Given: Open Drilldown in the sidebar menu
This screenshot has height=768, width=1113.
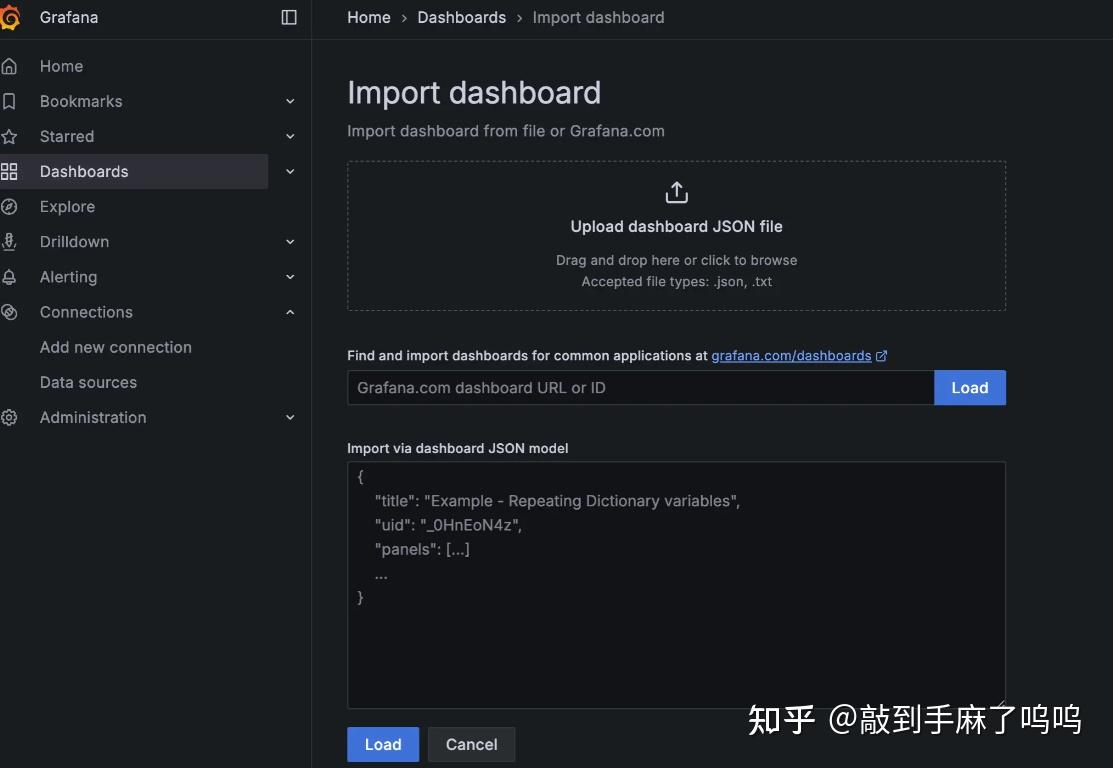Looking at the screenshot, I should (75, 242).
